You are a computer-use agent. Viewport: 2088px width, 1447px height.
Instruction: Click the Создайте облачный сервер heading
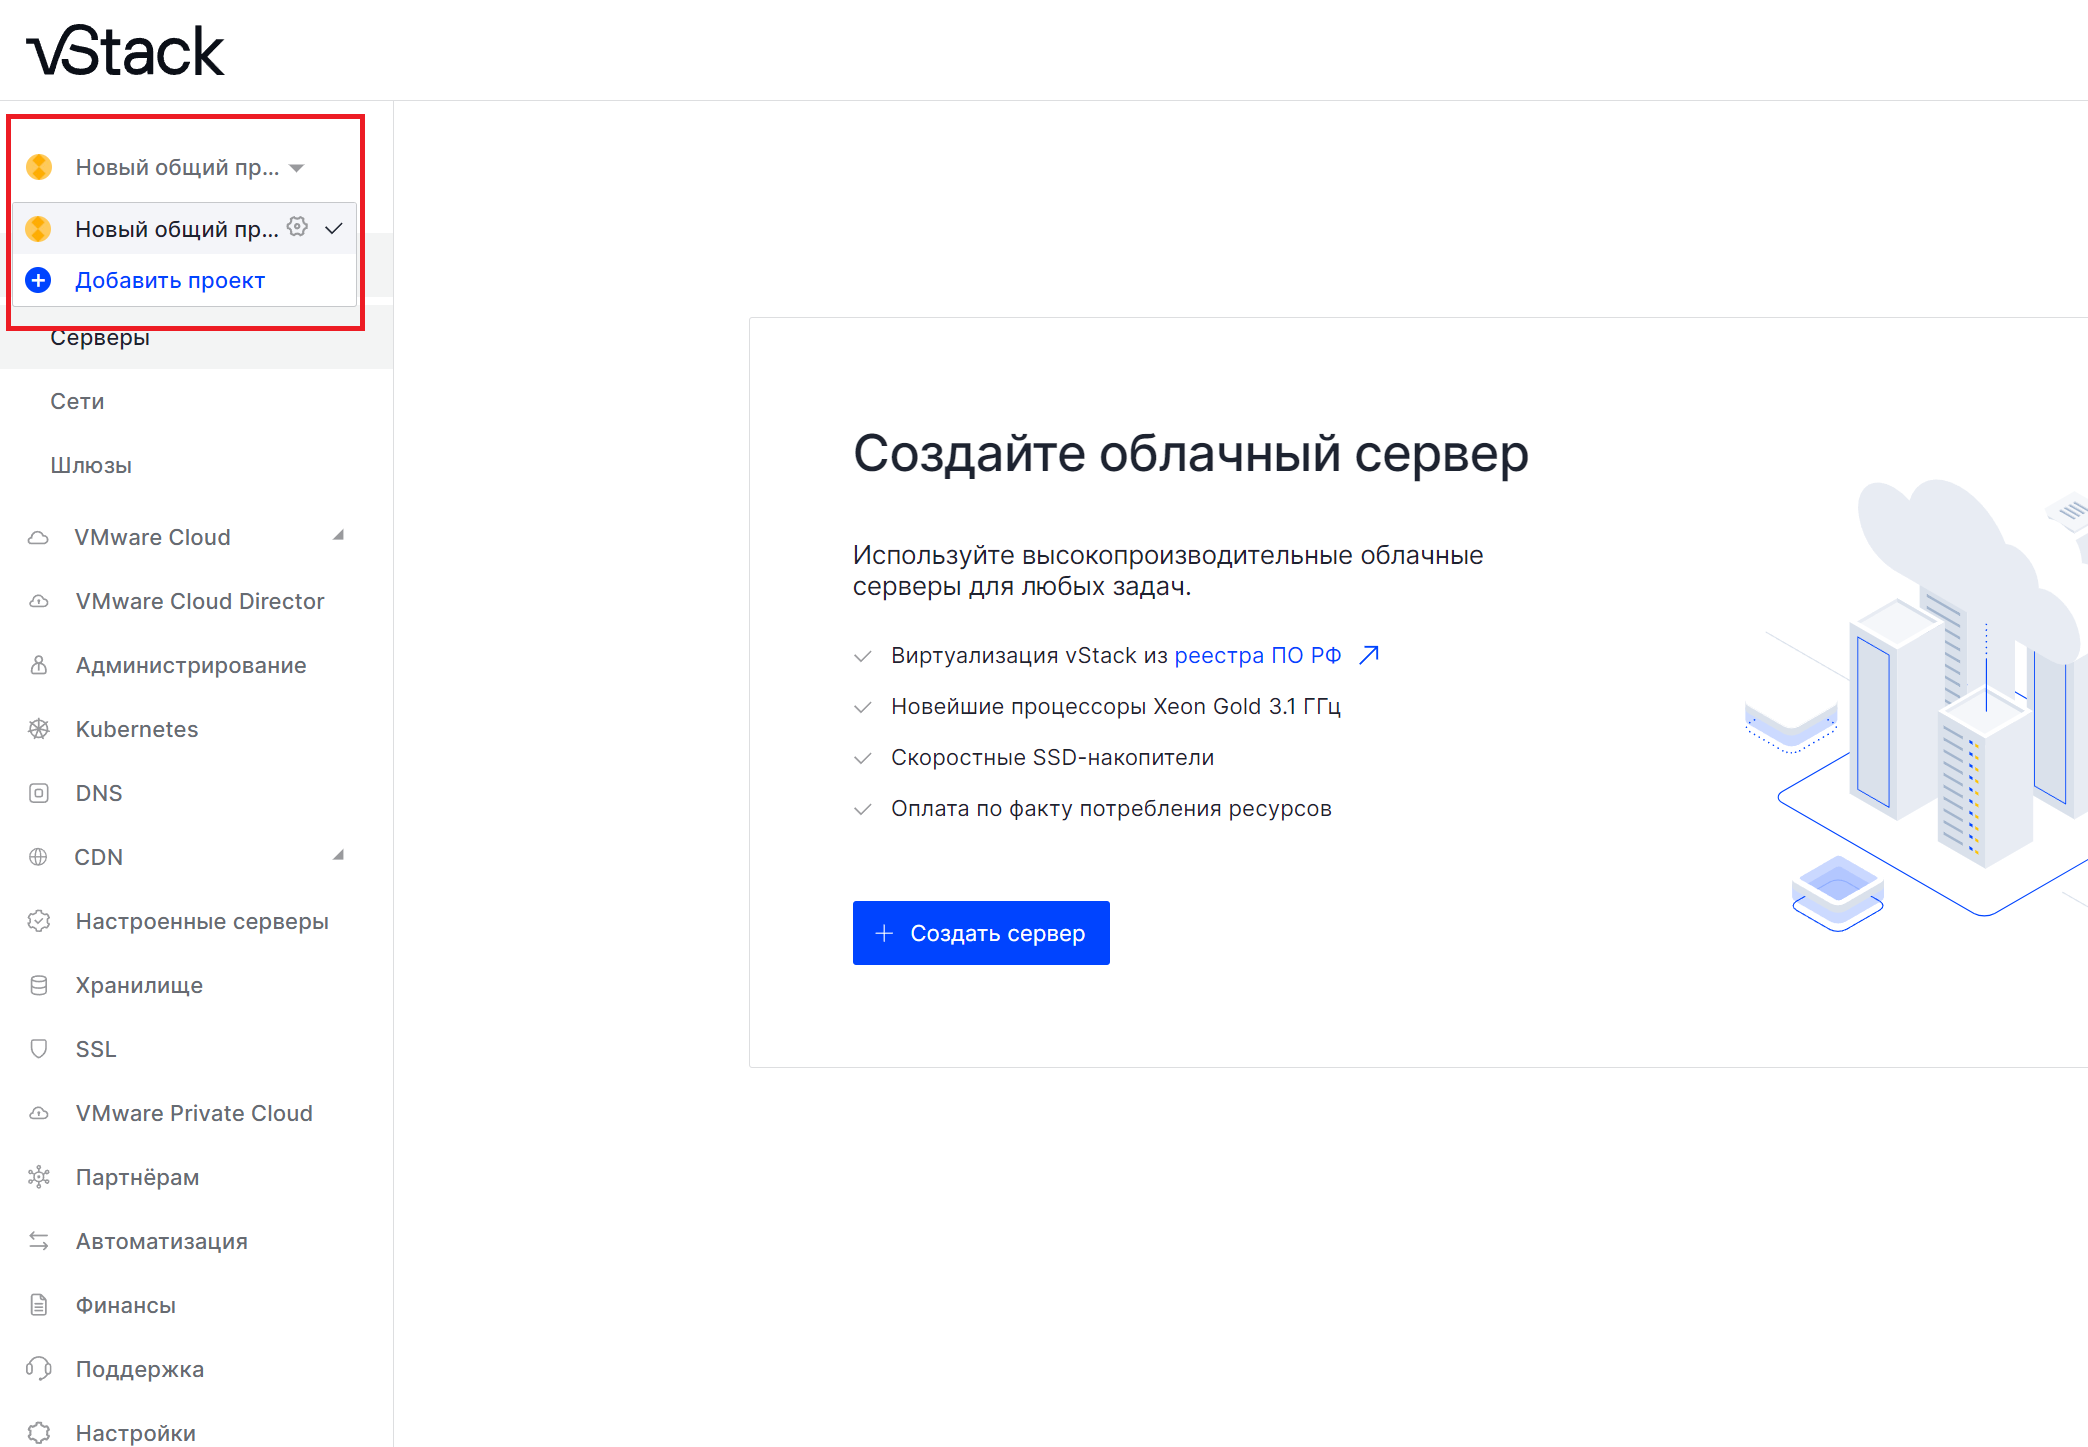click(1190, 453)
